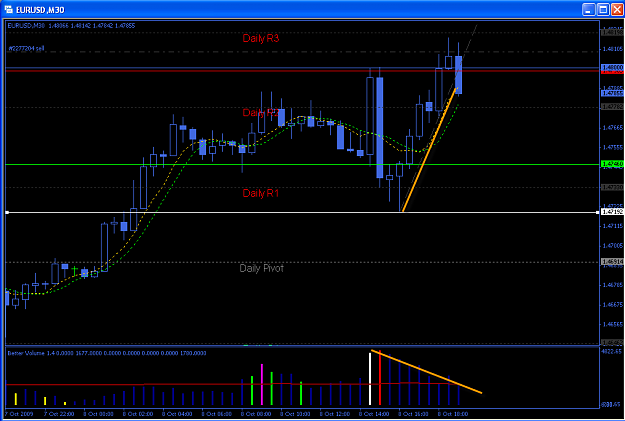
Task: Click the green 1.47460 price tag
Action: 612,164
